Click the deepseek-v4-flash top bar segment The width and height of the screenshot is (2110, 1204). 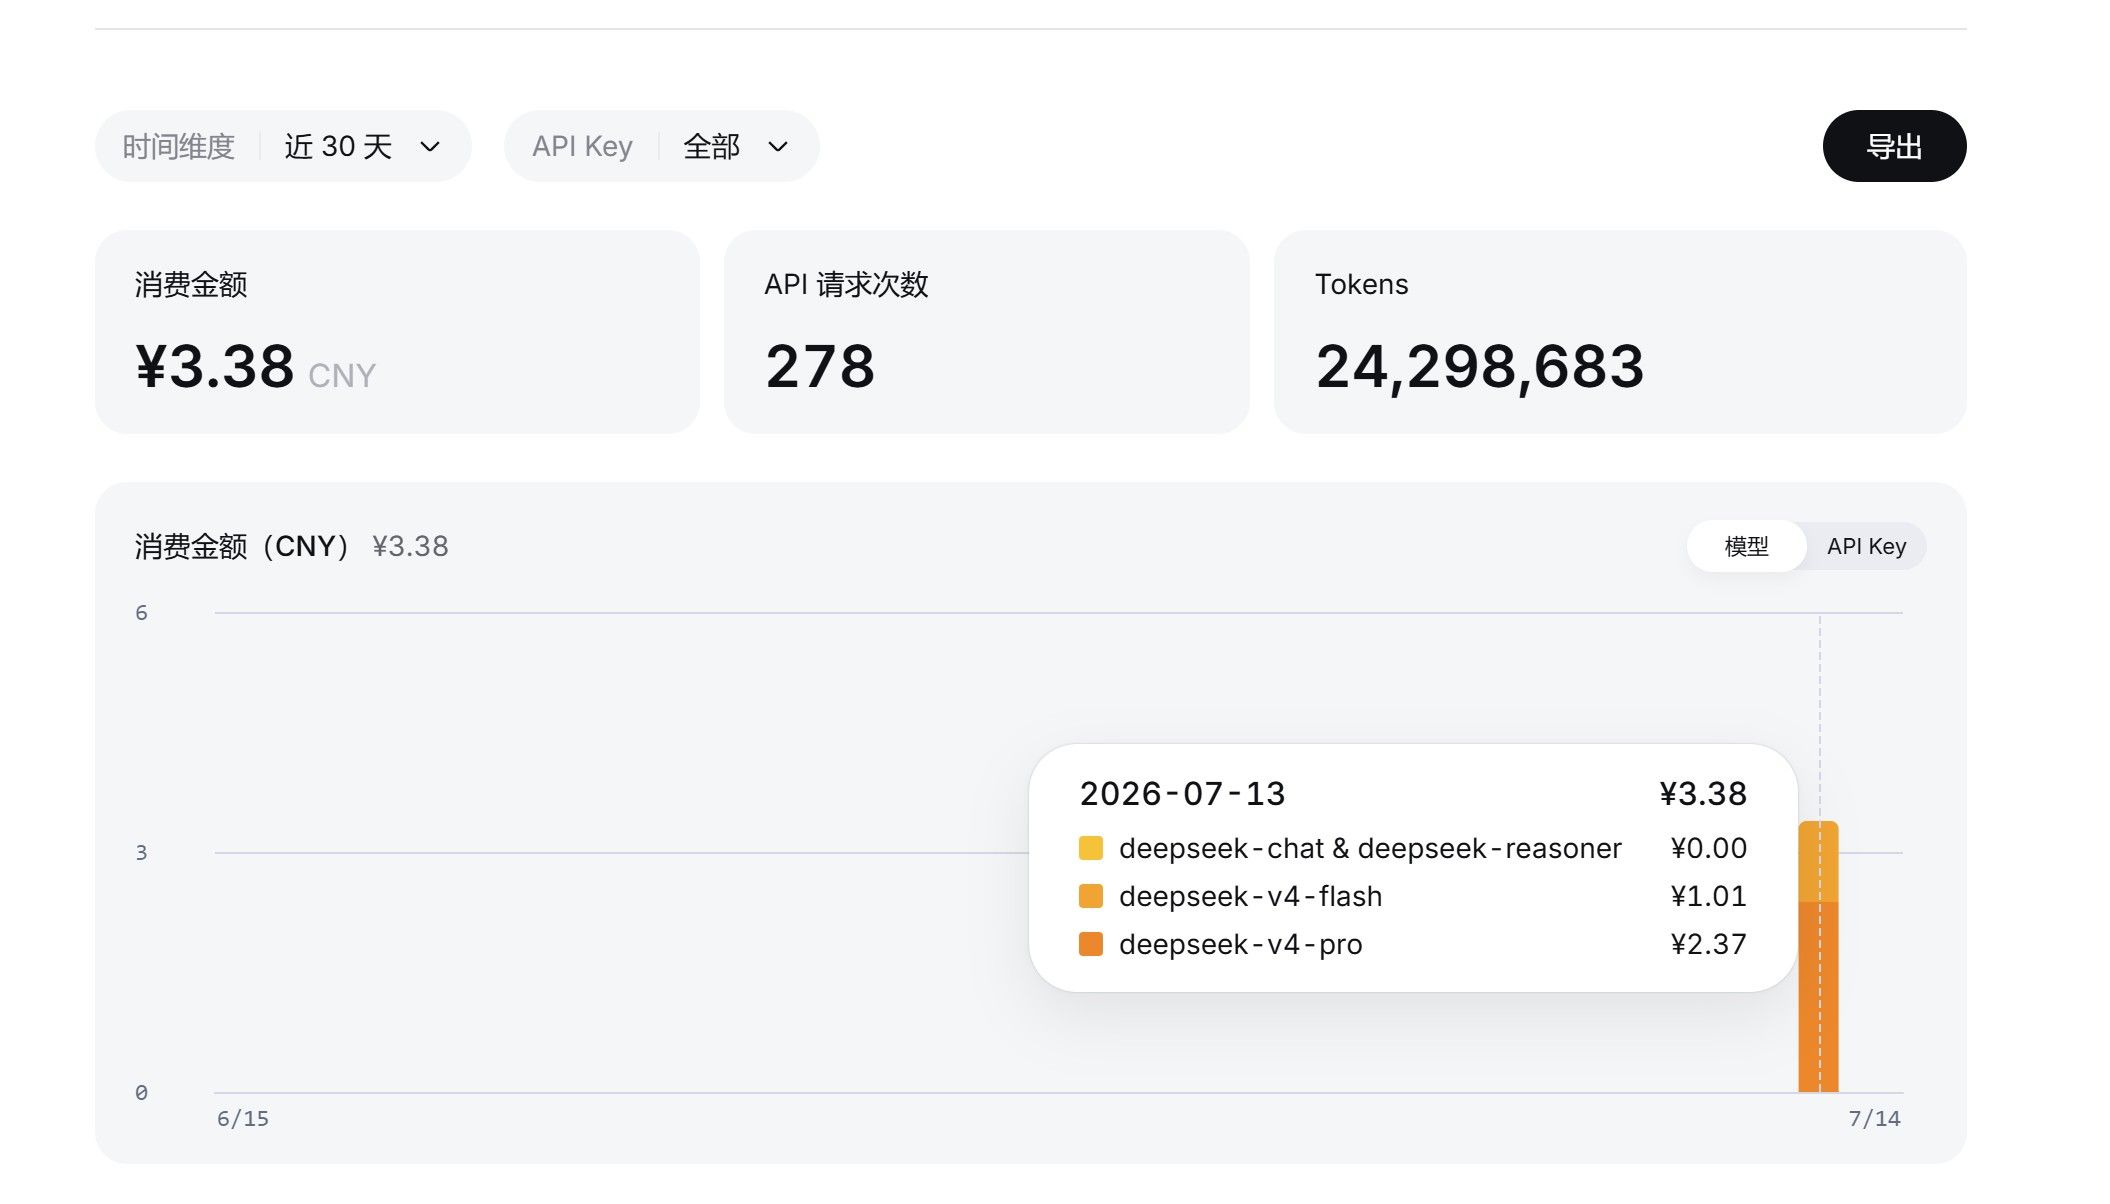[1818, 862]
